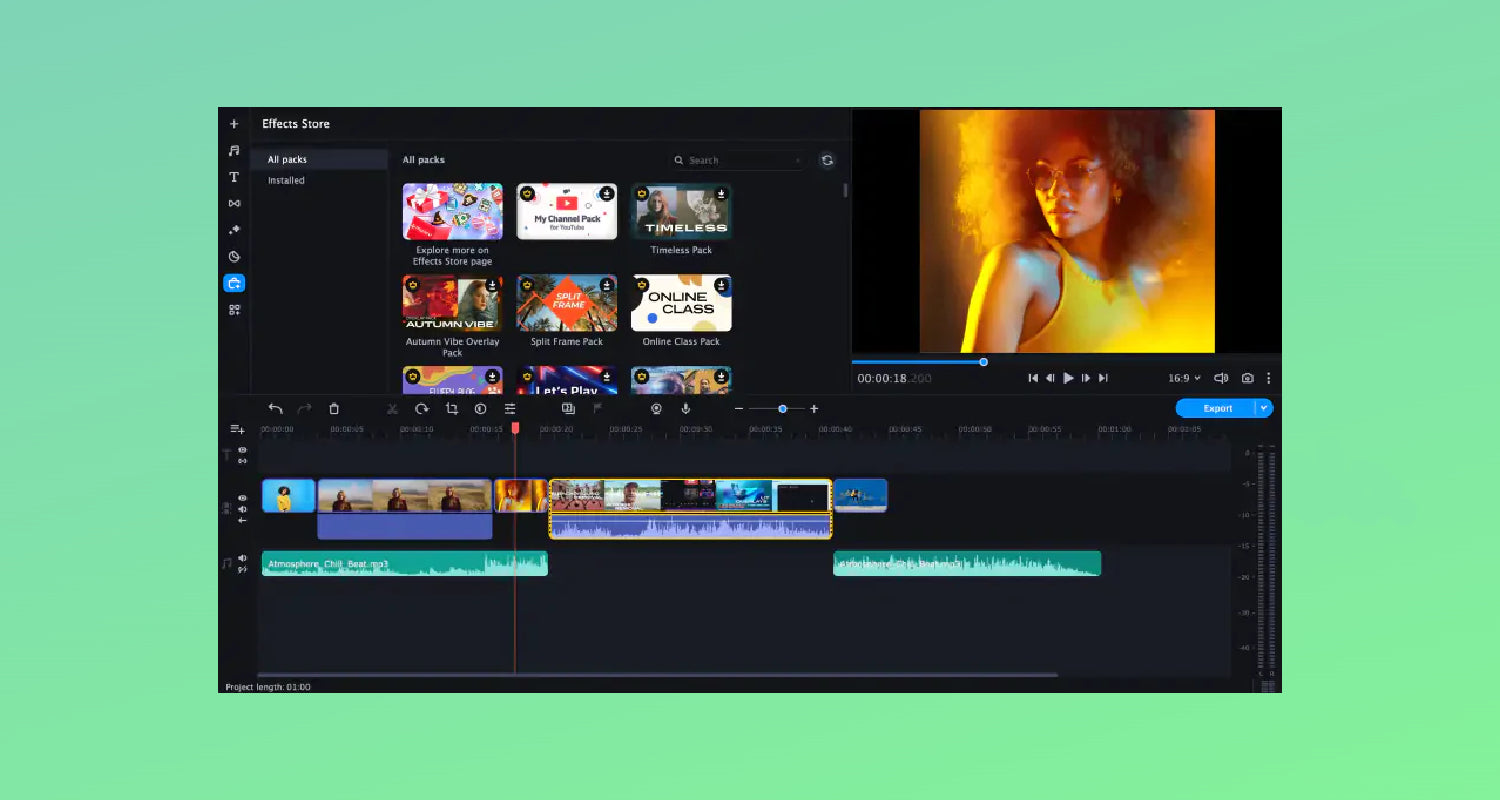Click the crop tool in timeline toolbar

tap(451, 408)
